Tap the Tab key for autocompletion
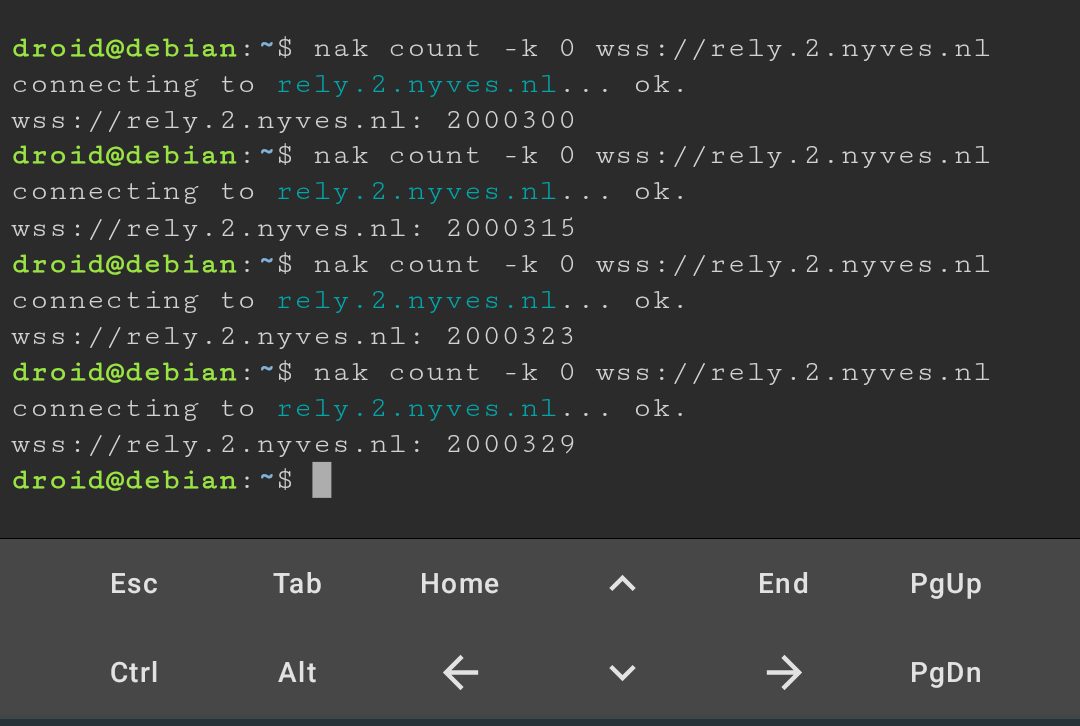The image size is (1080, 726). click(x=297, y=584)
